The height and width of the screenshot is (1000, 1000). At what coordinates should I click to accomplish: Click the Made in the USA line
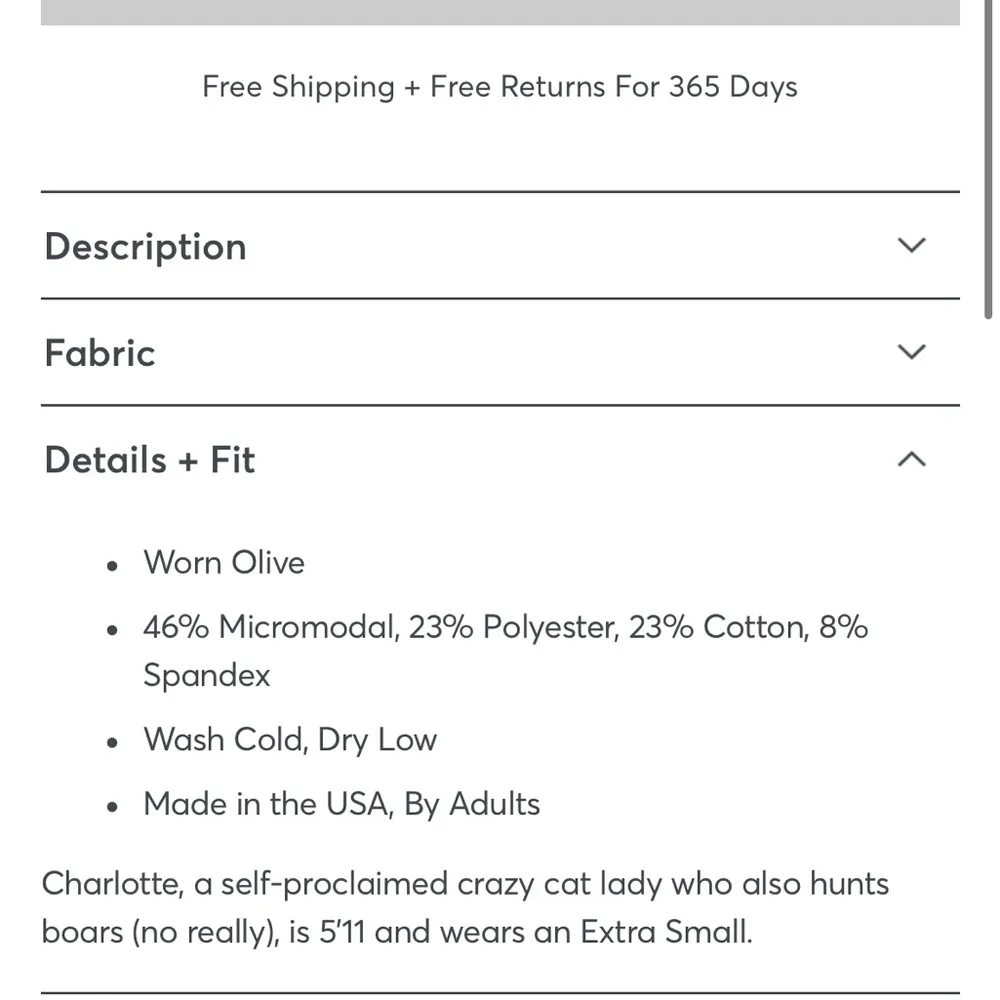pyautogui.click(x=341, y=804)
